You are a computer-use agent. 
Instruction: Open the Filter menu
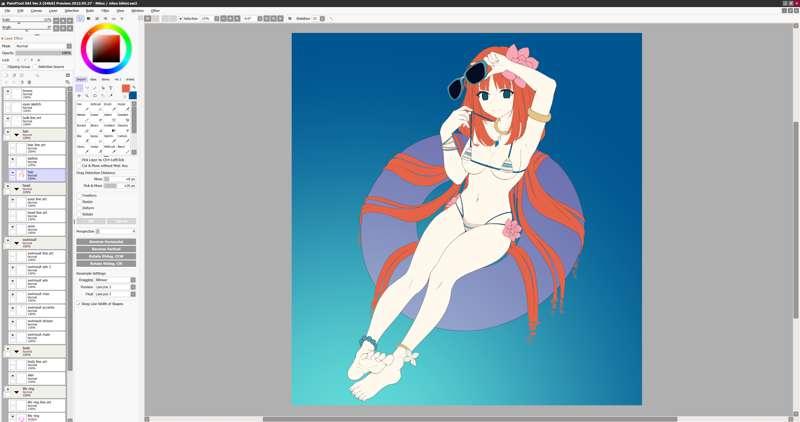[105, 10]
